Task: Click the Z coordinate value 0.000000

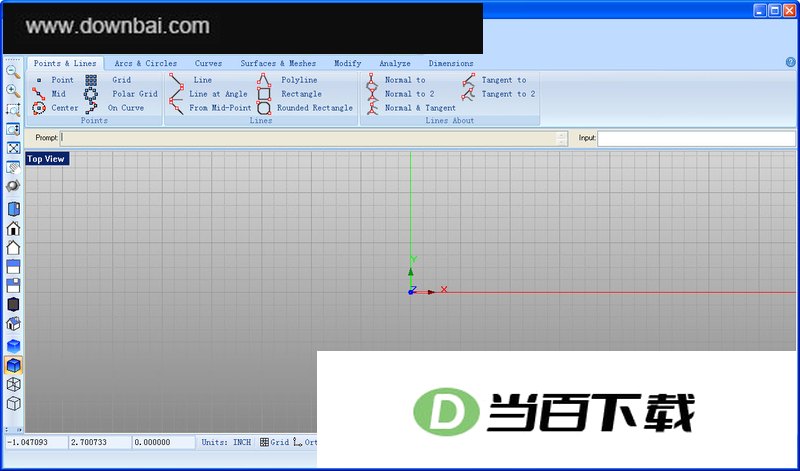Action: tap(163, 442)
